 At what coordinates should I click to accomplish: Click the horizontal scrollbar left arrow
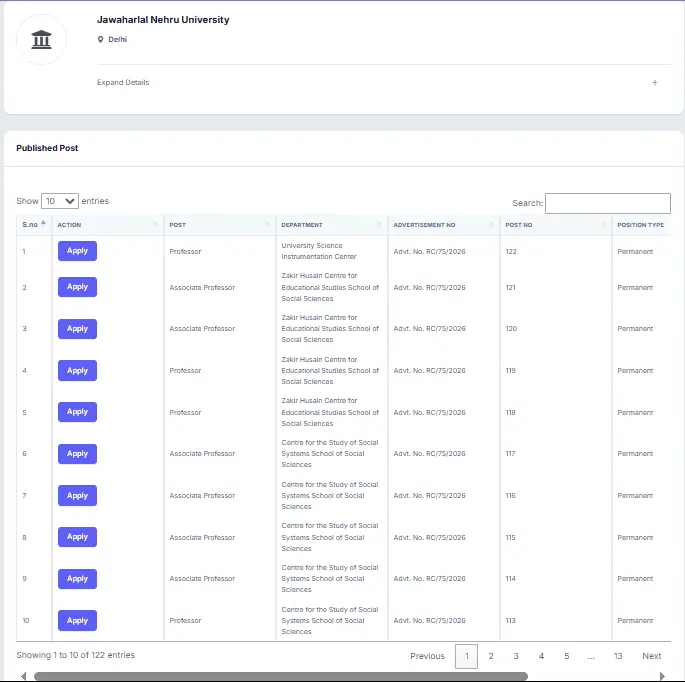(23, 676)
